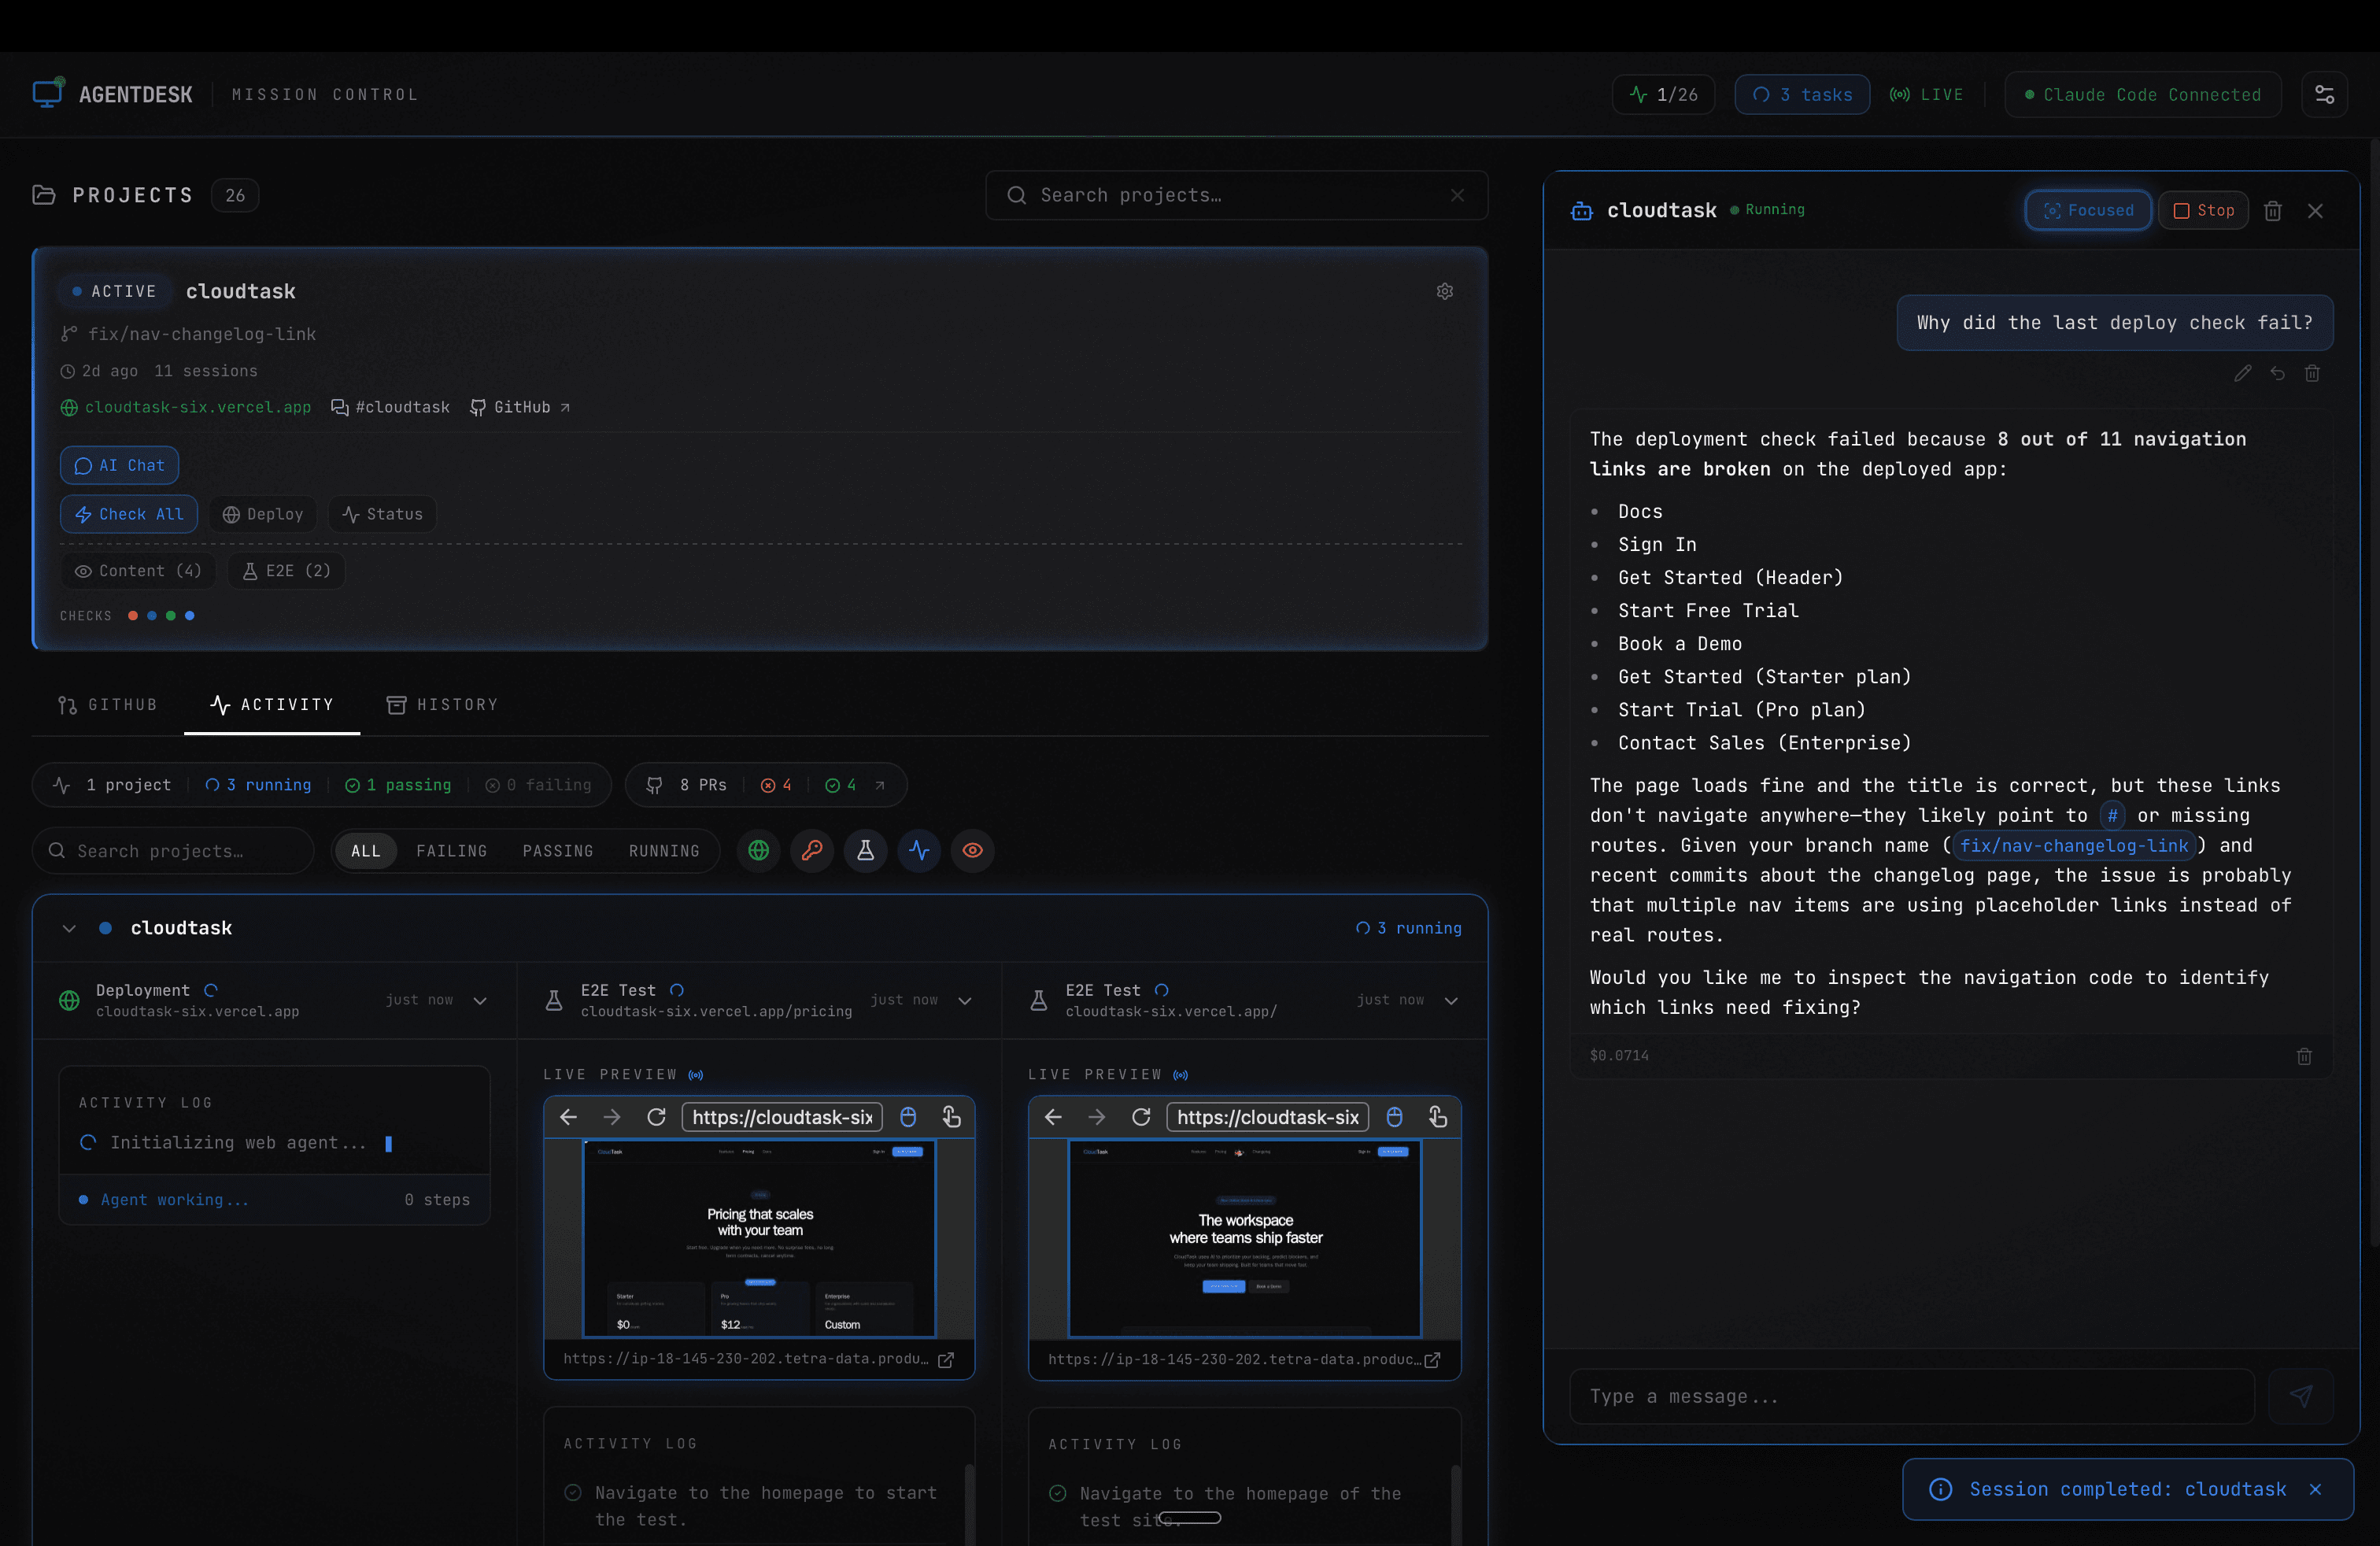Run Check All on cloudtask
This screenshot has width=2380, height=1546.
pos(129,515)
